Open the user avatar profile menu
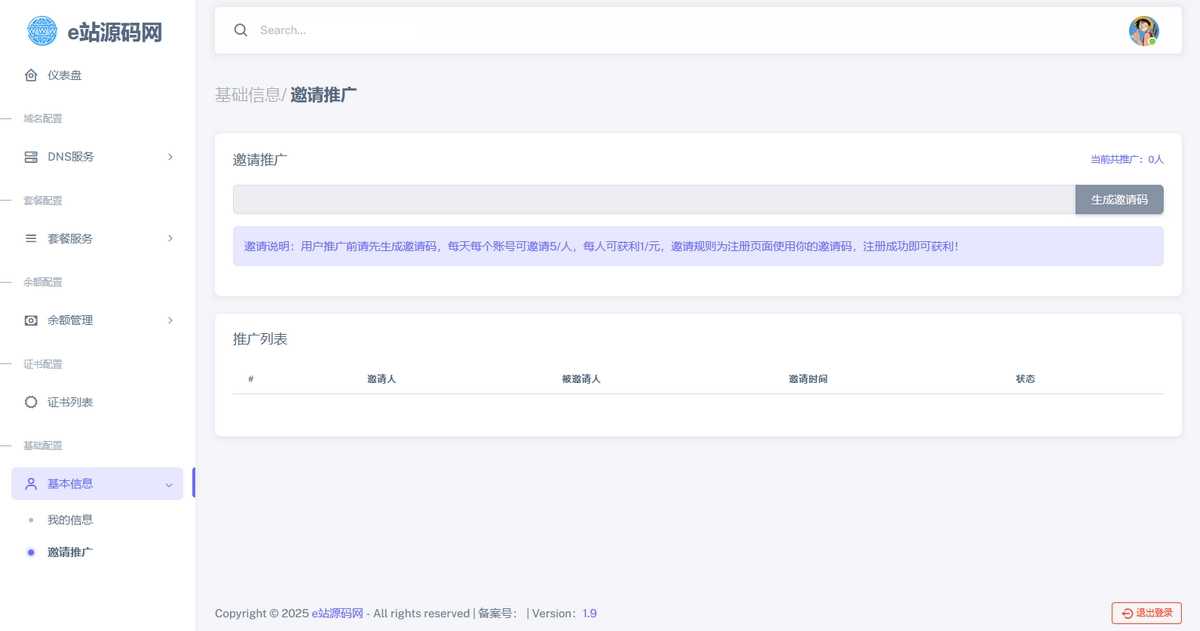The width and height of the screenshot is (1200, 631). (1143, 31)
